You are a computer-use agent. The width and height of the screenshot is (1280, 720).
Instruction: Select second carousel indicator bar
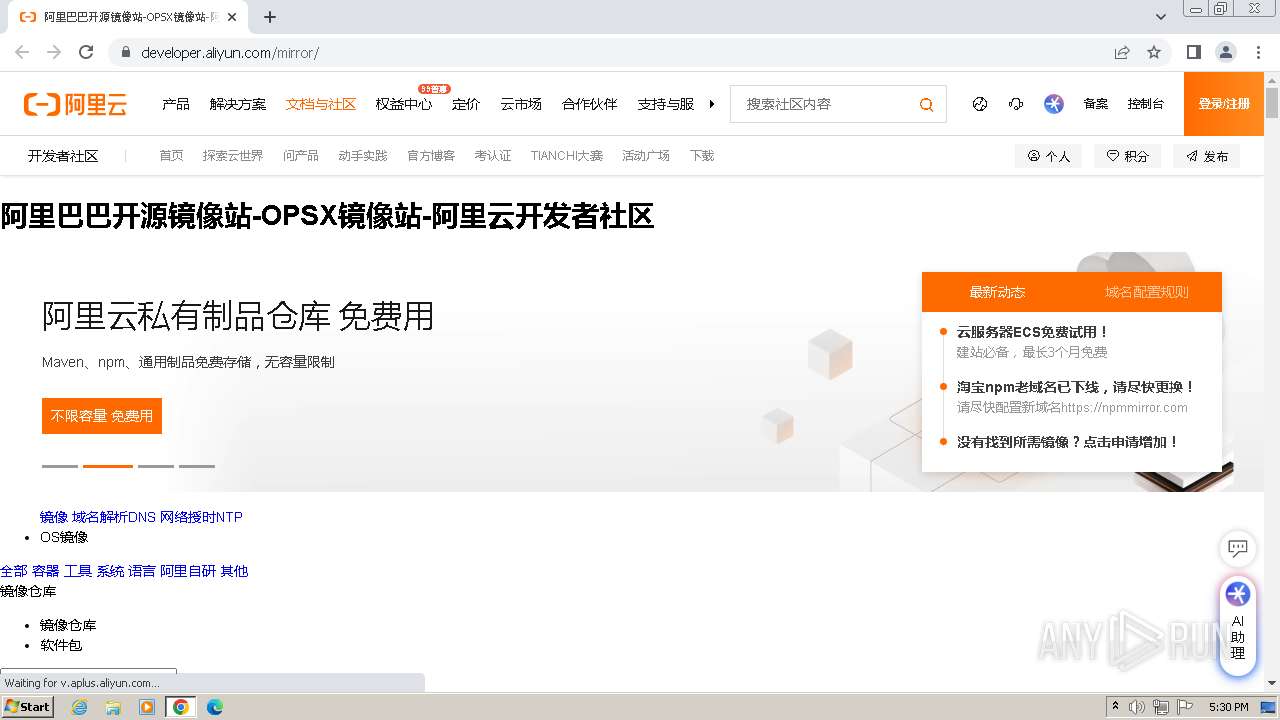click(x=108, y=466)
